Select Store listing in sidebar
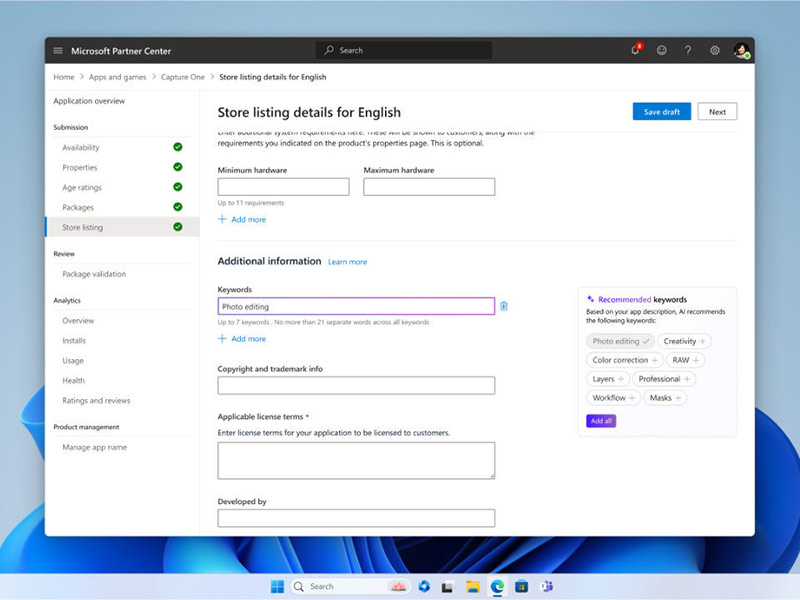800x600 pixels. pos(123,227)
